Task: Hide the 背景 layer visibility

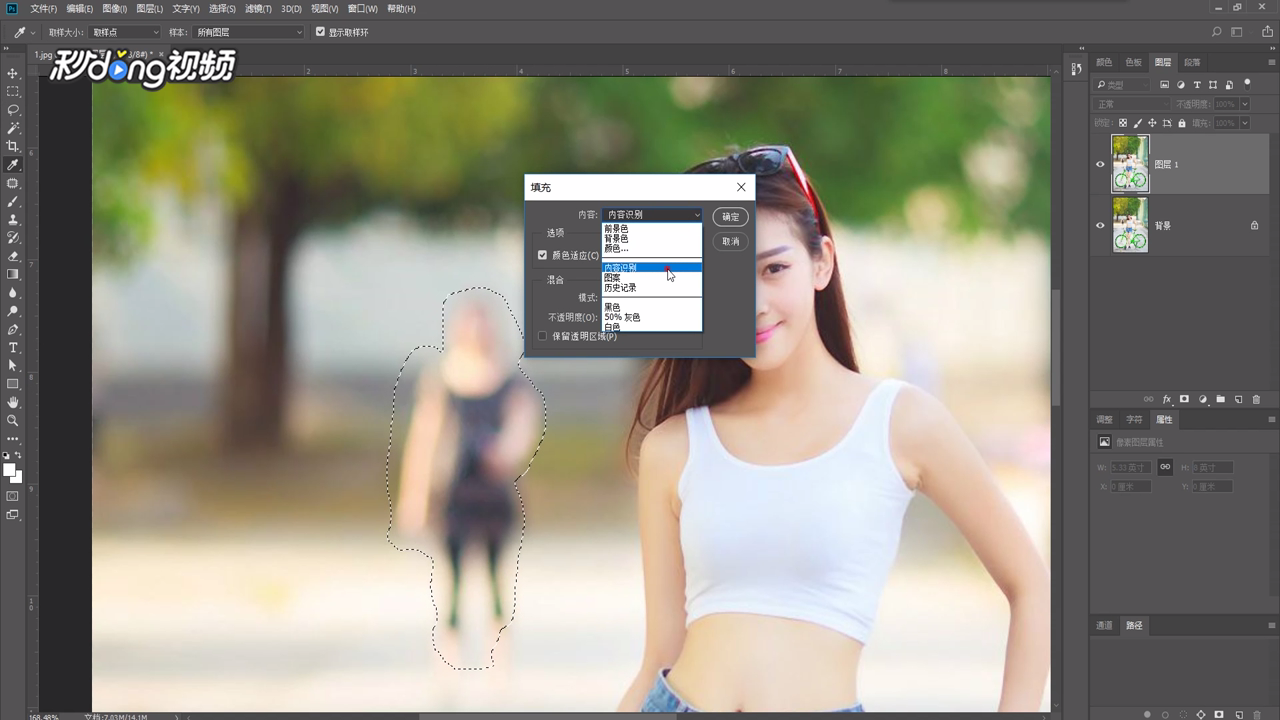Action: [x=1101, y=225]
